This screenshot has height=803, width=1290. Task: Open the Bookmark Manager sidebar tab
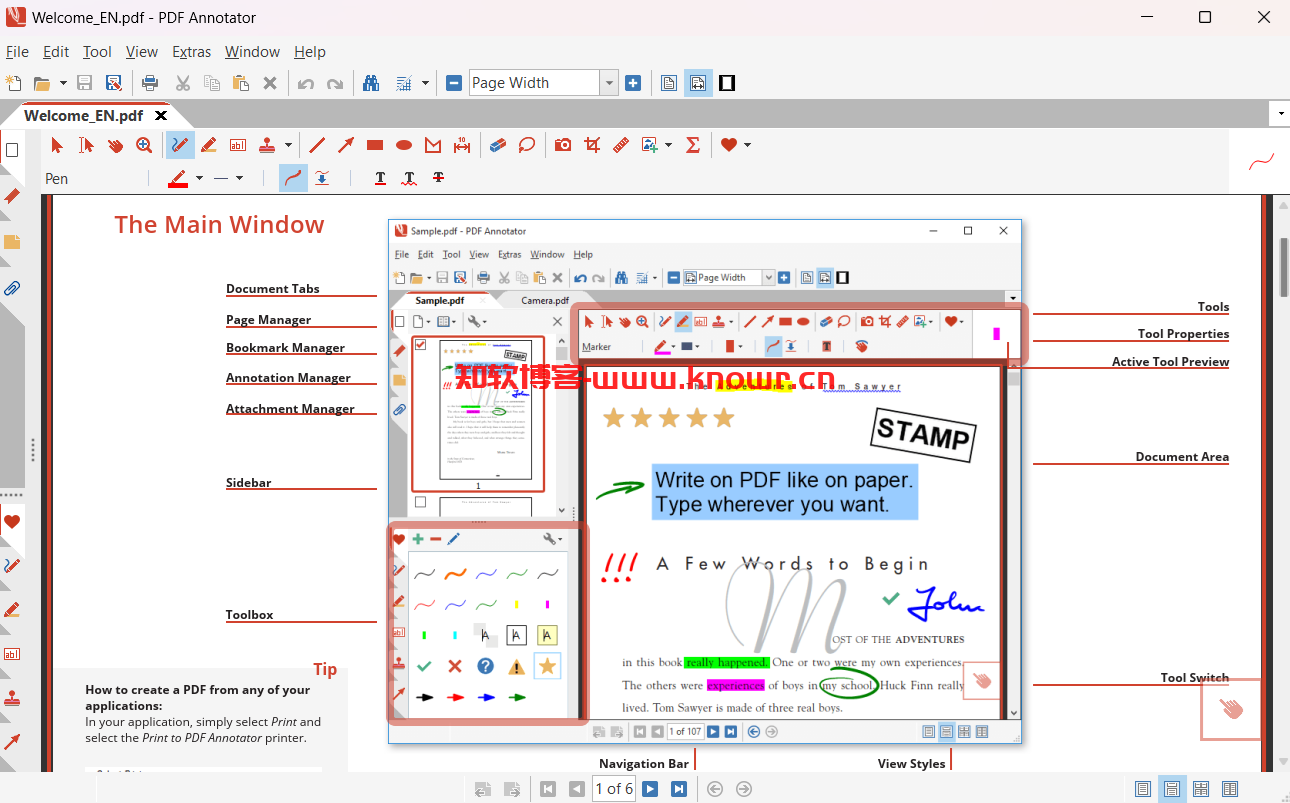[x=12, y=196]
